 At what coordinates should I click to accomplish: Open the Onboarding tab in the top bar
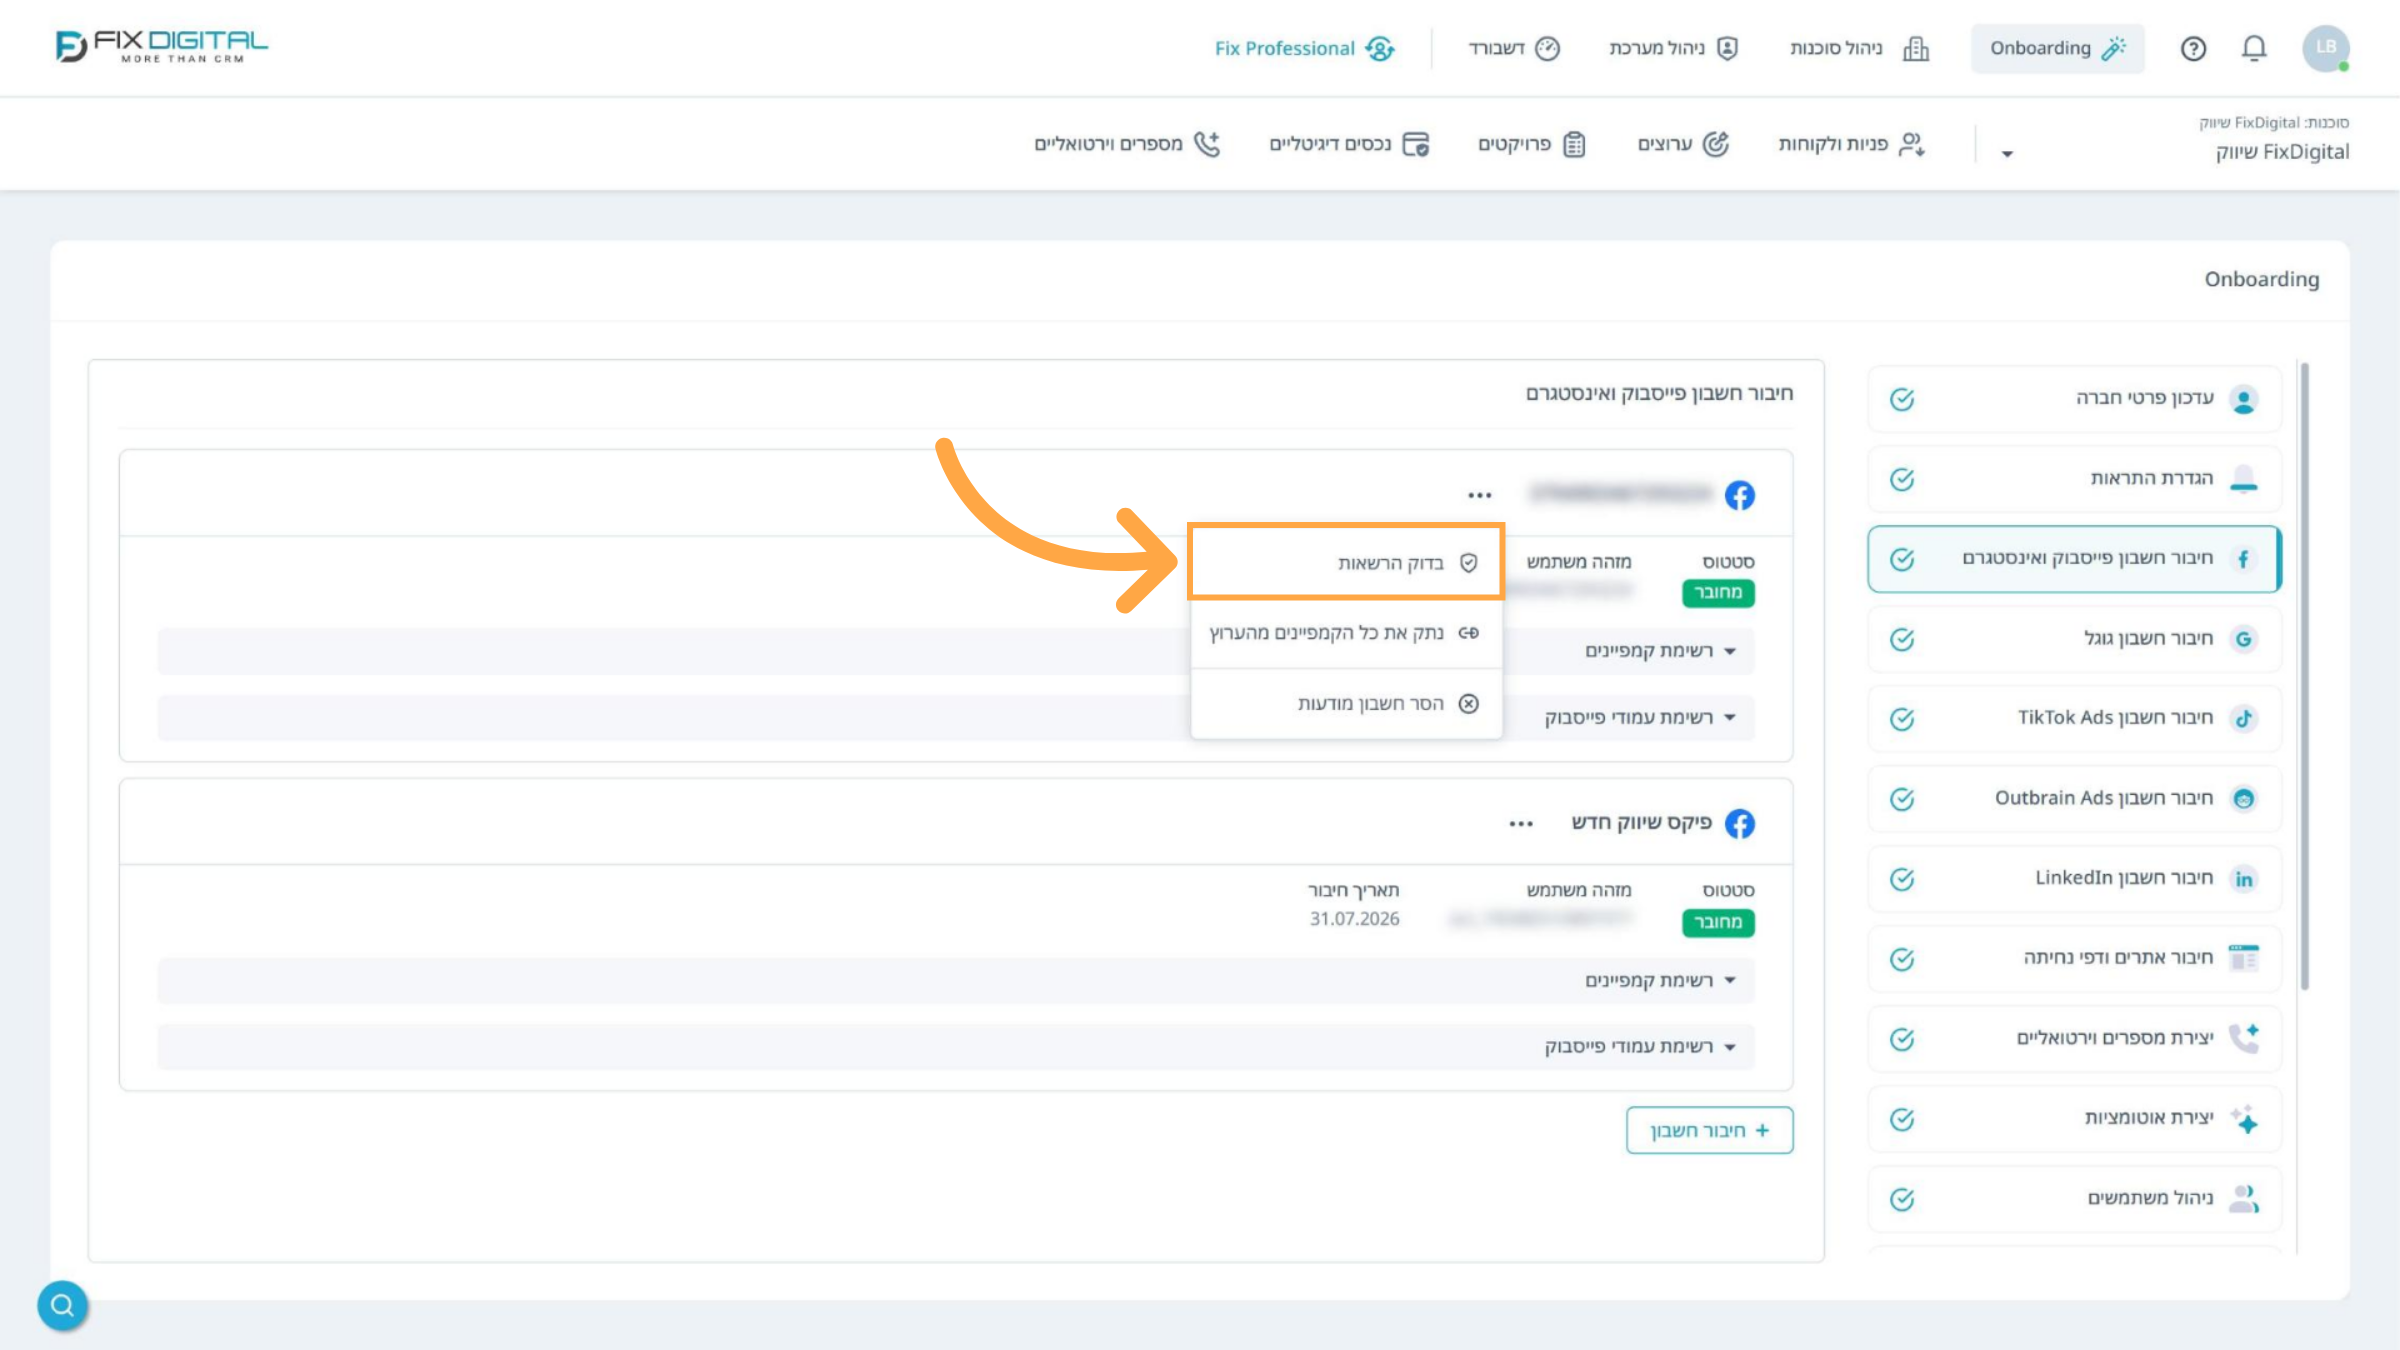[2057, 48]
